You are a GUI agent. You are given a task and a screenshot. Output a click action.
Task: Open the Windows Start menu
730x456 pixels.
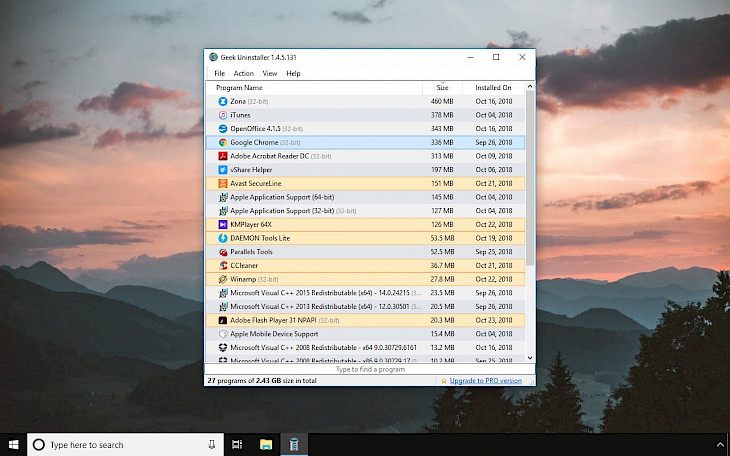tap(14, 445)
